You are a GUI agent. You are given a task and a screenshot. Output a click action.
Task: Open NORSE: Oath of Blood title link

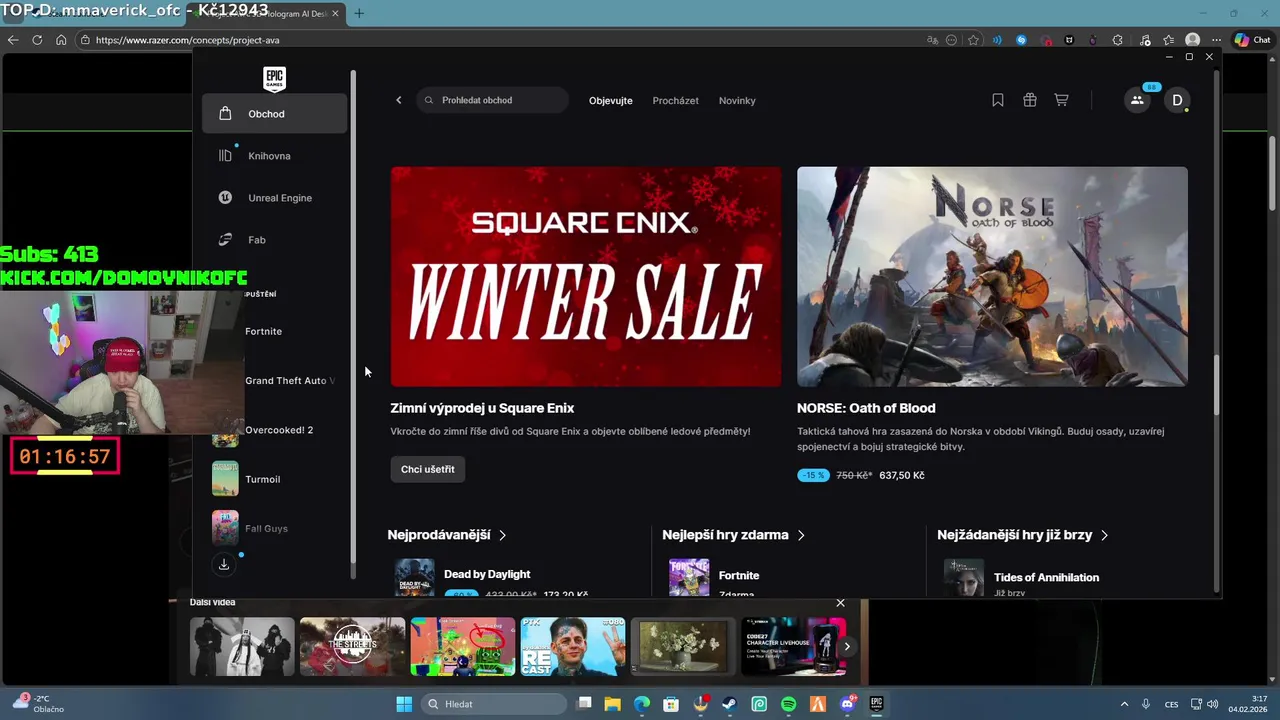(x=866, y=408)
